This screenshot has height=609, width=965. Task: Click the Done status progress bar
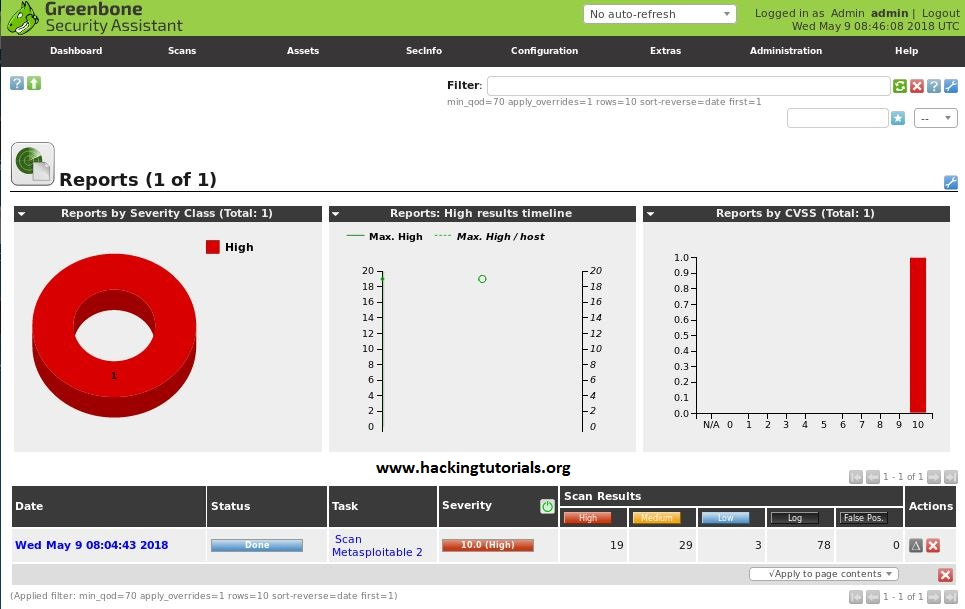pyautogui.click(x=257, y=545)
